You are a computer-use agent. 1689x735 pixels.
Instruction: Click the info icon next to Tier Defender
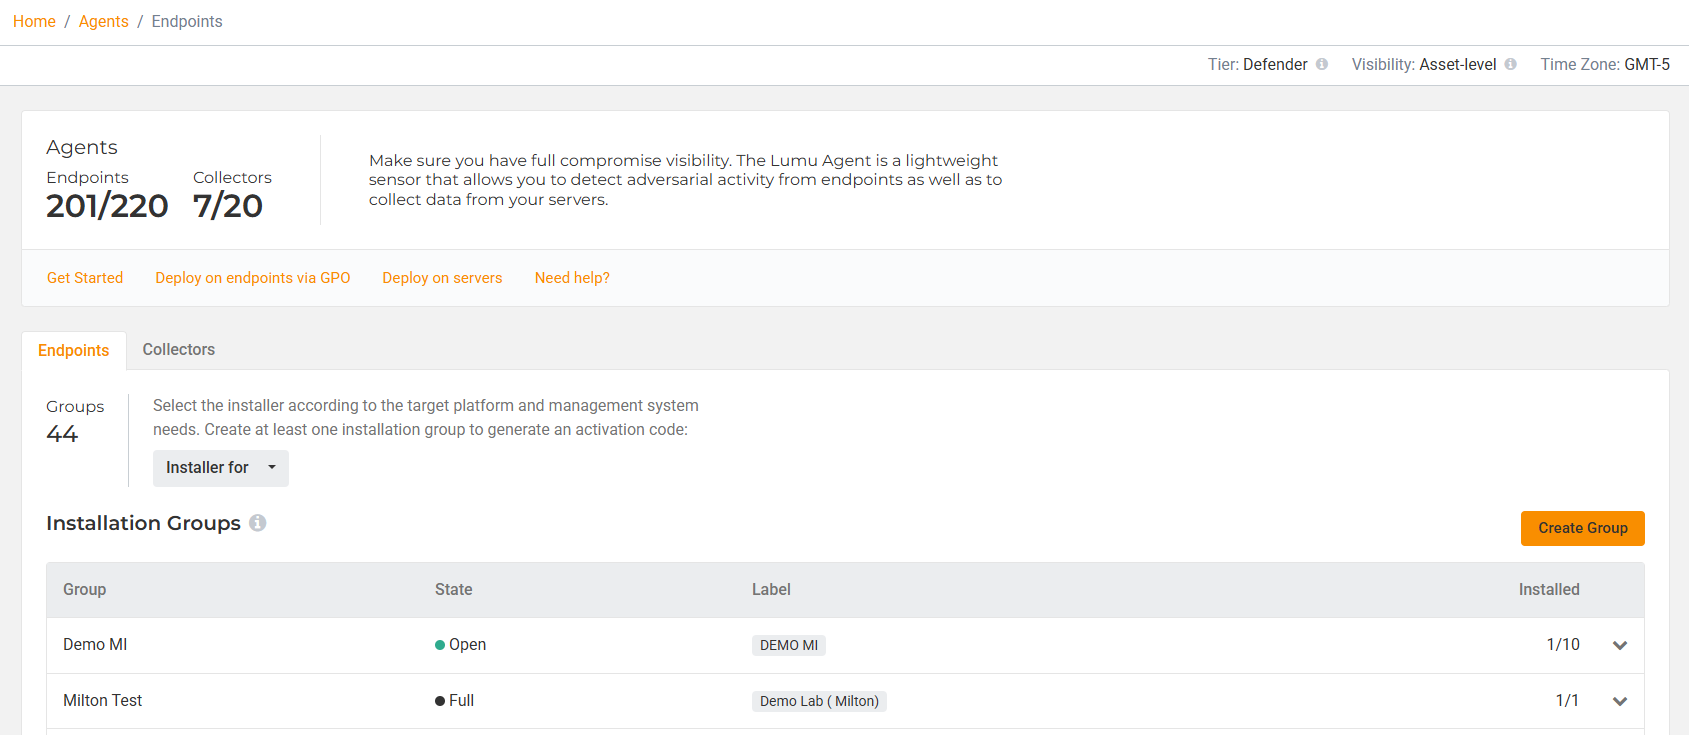(x=1322, y=64)
